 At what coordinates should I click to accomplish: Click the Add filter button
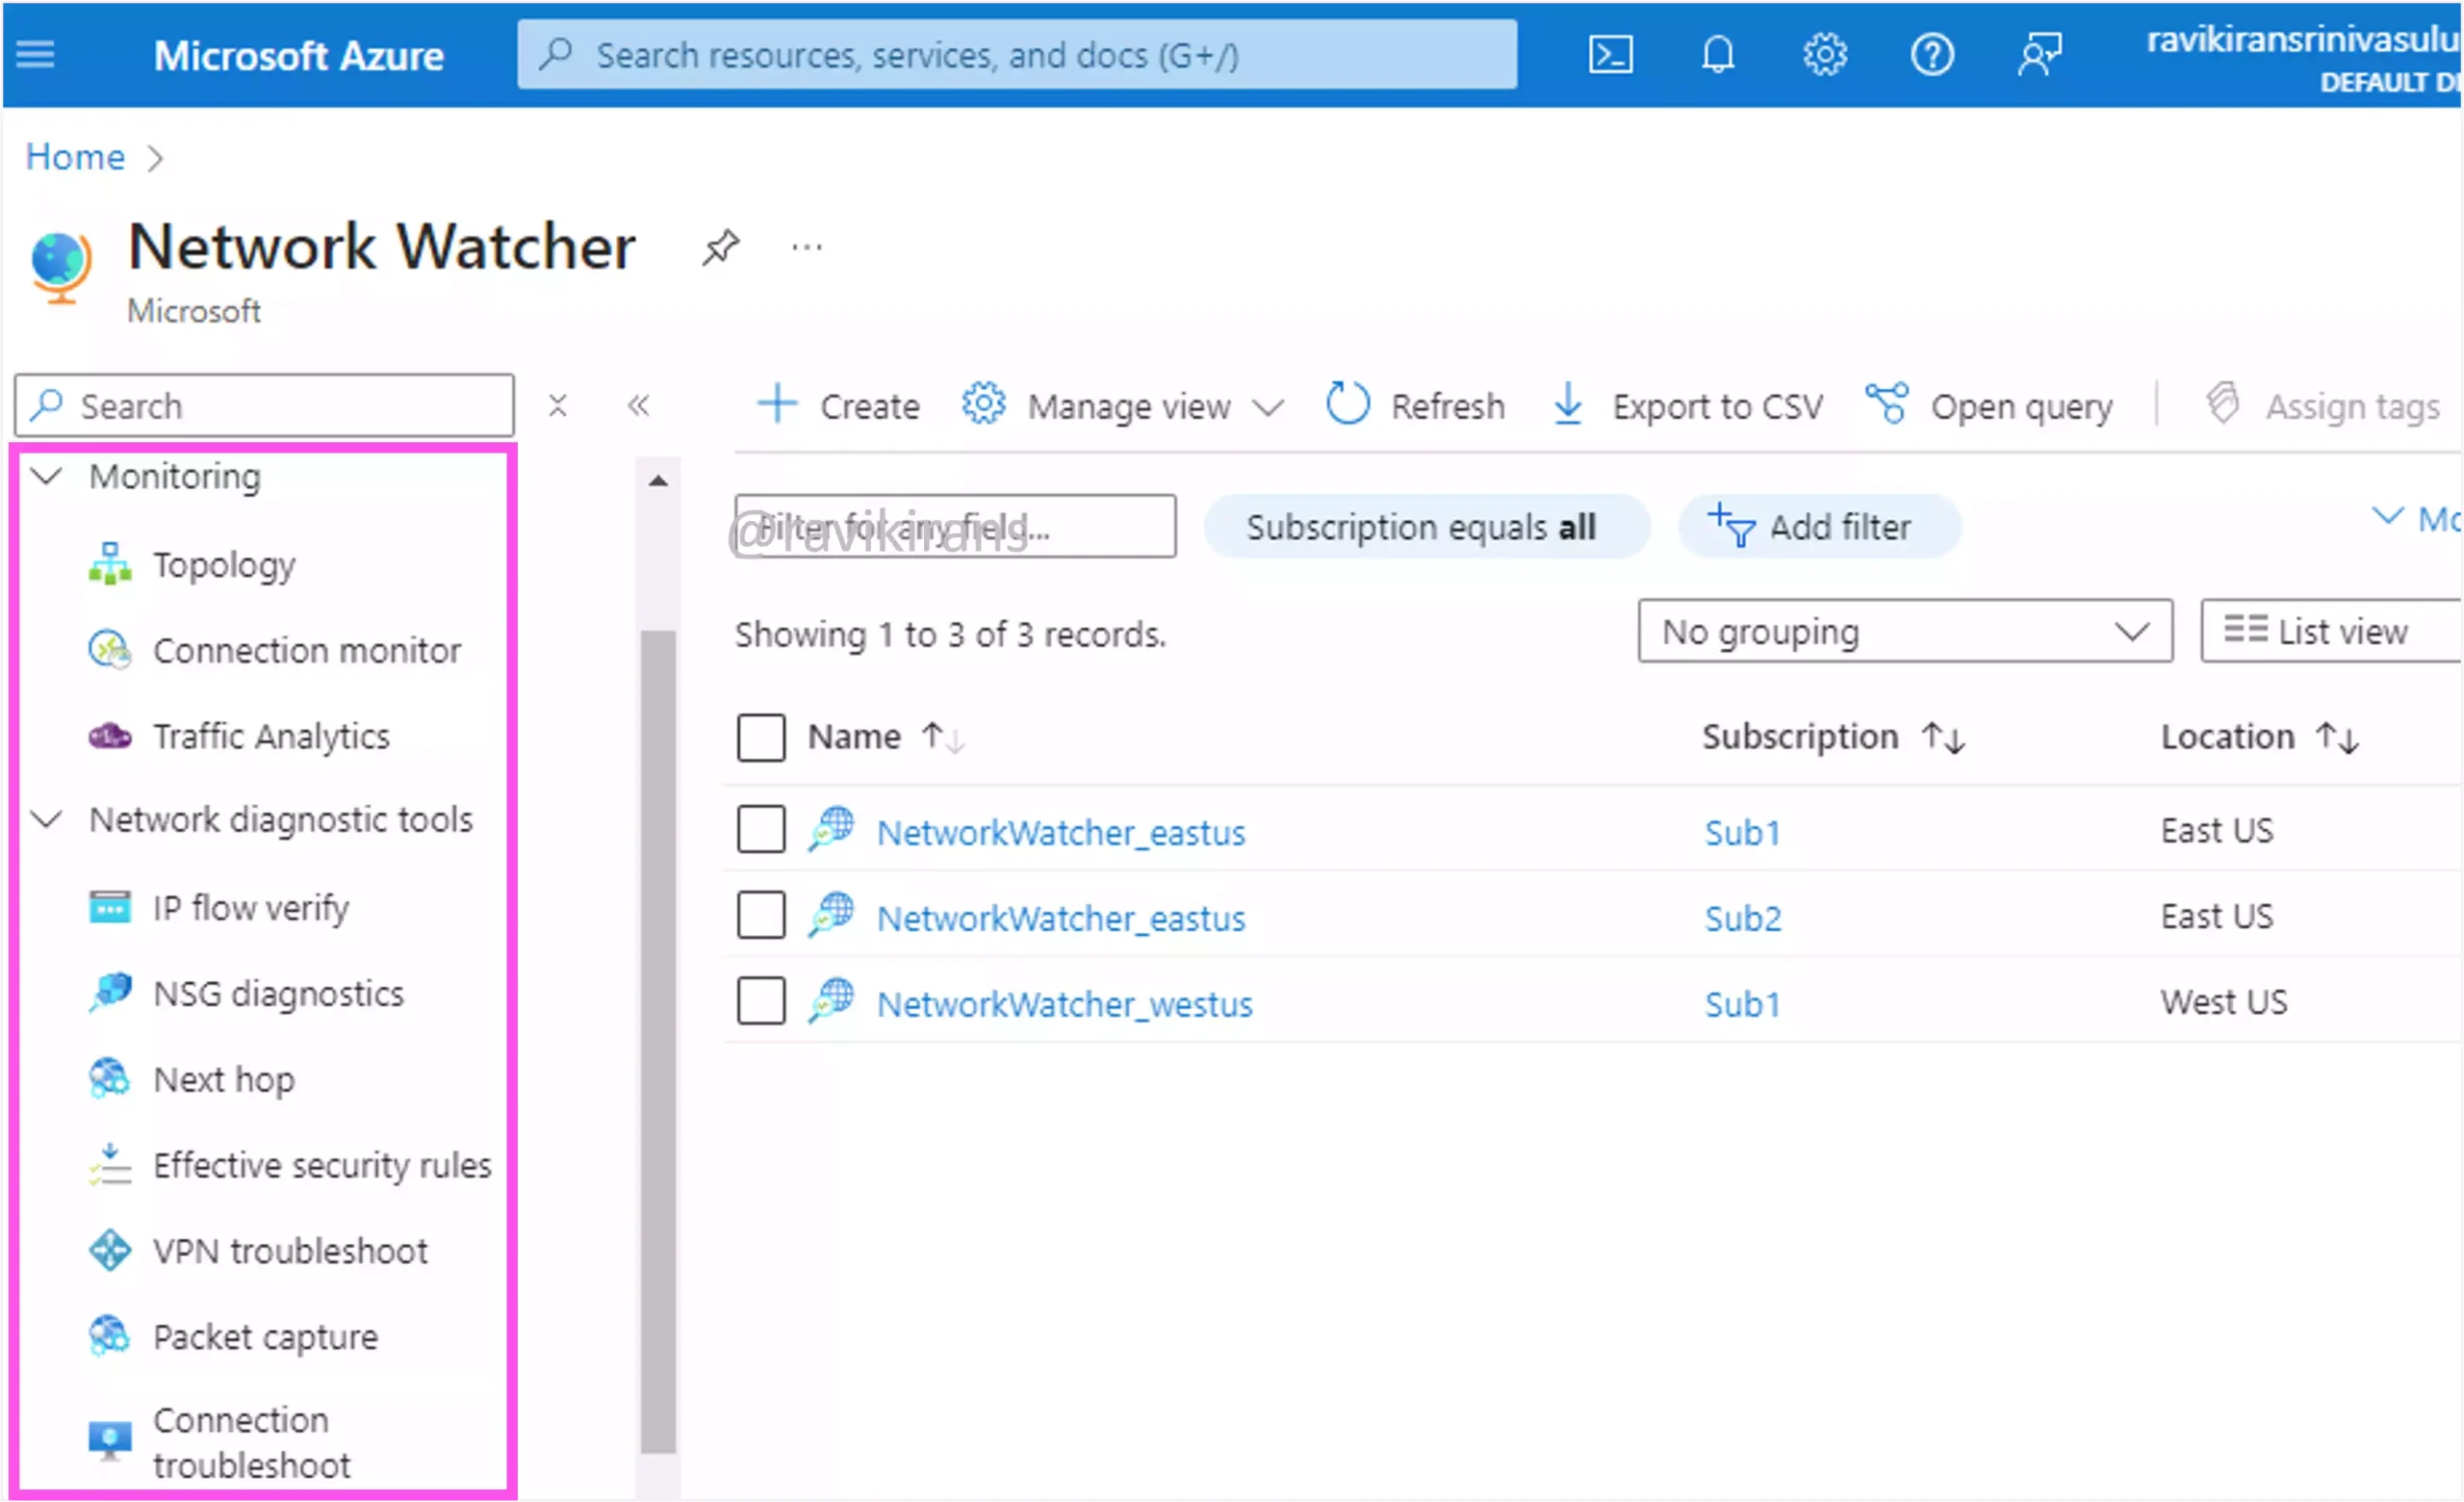[1818, 526]
